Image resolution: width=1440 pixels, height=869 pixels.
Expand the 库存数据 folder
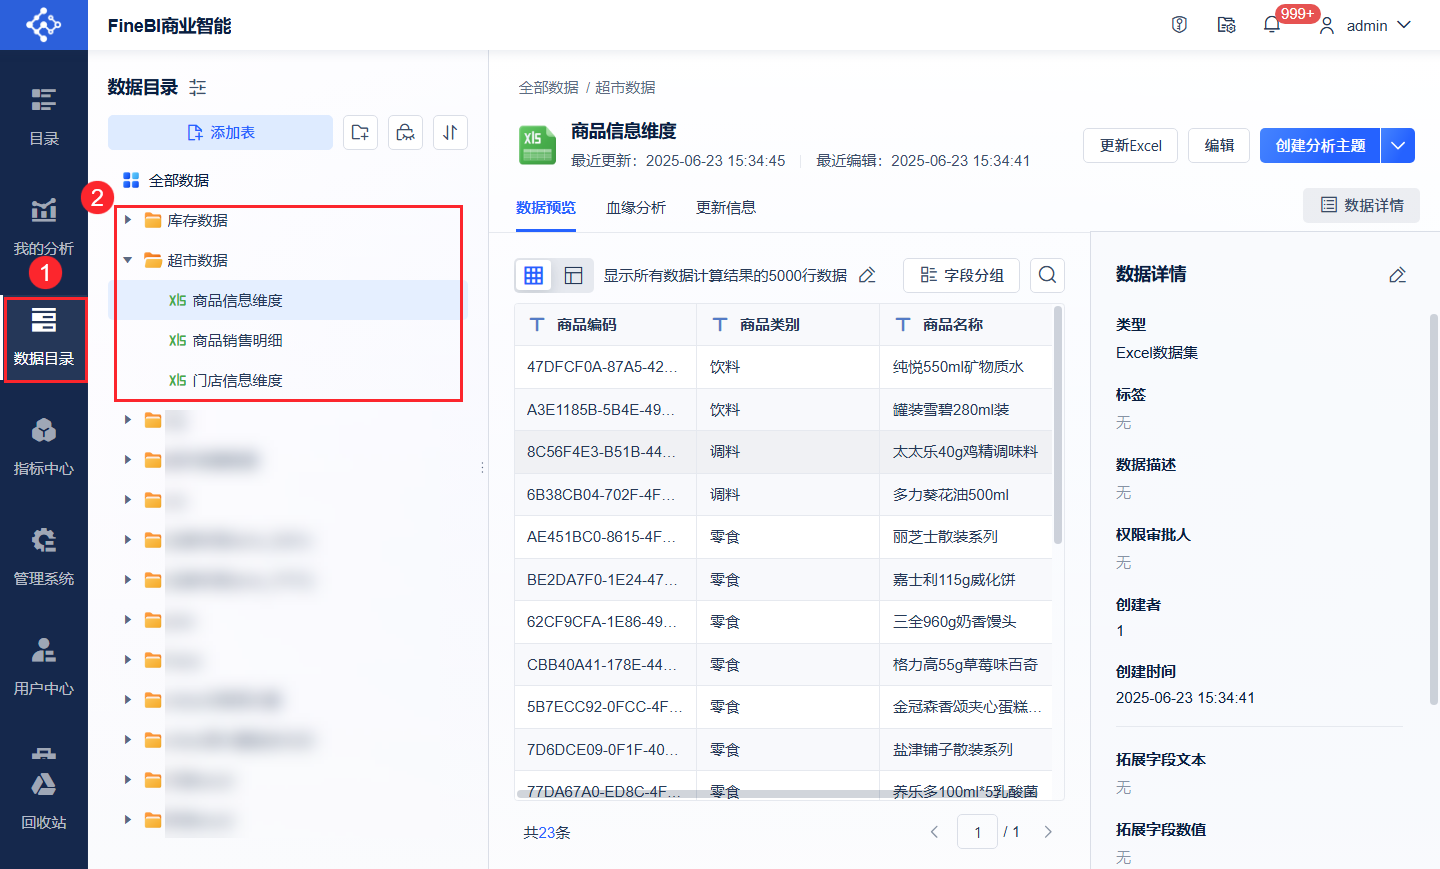[x=128, y=220]
